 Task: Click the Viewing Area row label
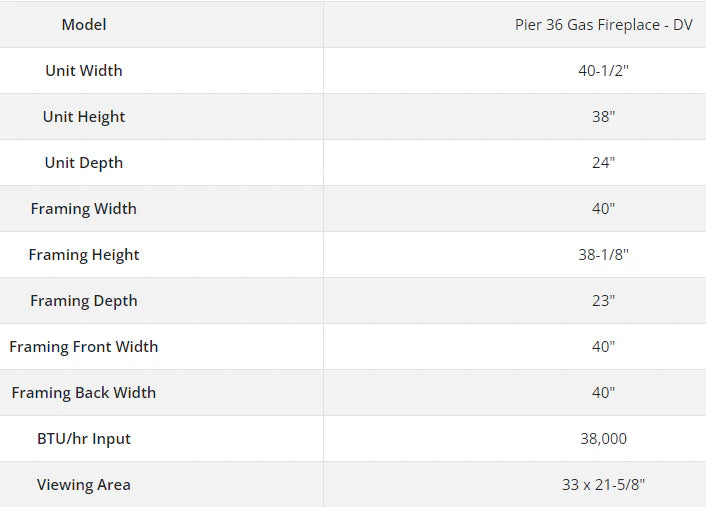(84, 484)
